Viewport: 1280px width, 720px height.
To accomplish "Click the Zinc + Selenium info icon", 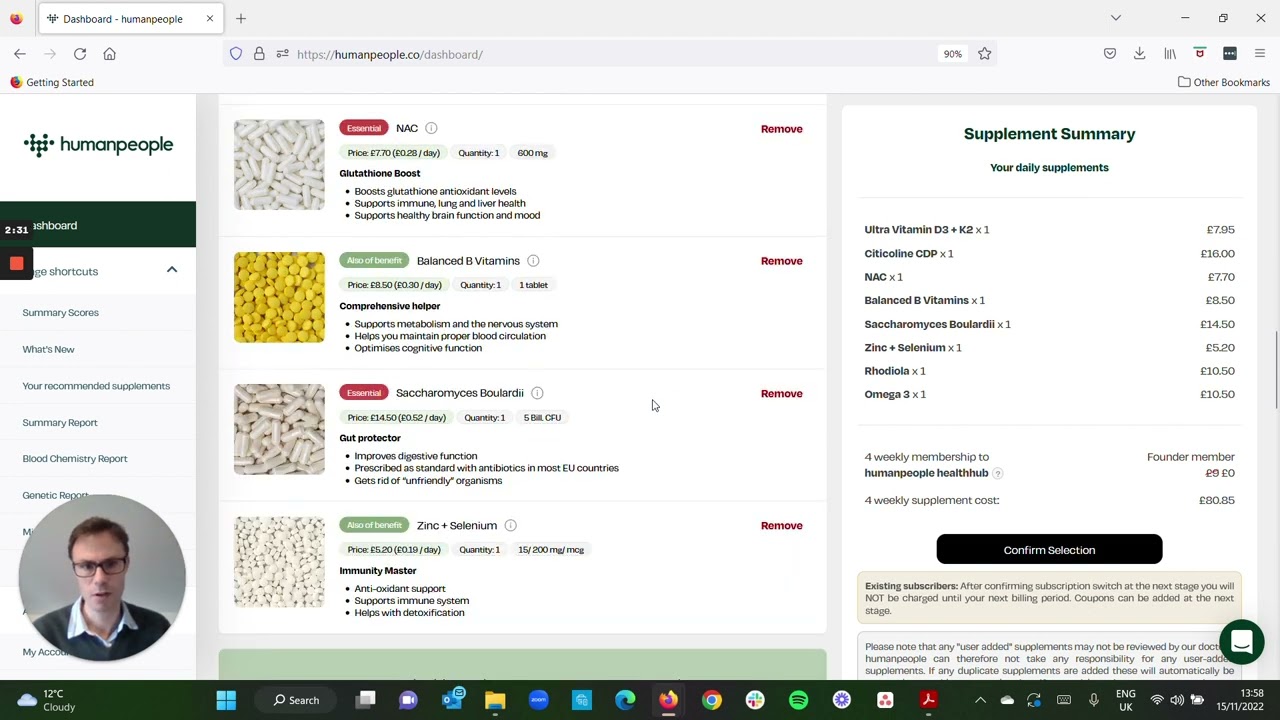I will point(510,526).
